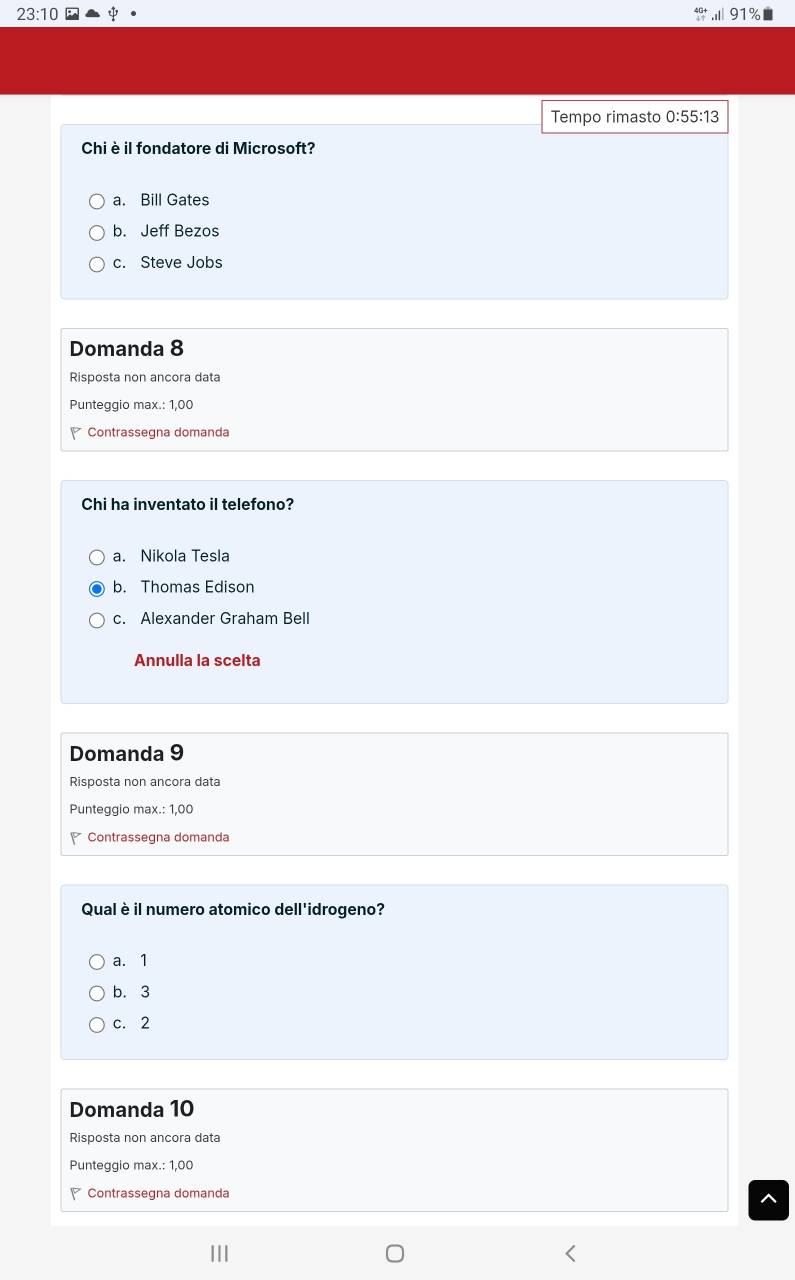Image resolution: width=795 pixels, height=1280 pixels.
Task: Choose Nikola Tesla as the inventor
Action: [97, 557]
